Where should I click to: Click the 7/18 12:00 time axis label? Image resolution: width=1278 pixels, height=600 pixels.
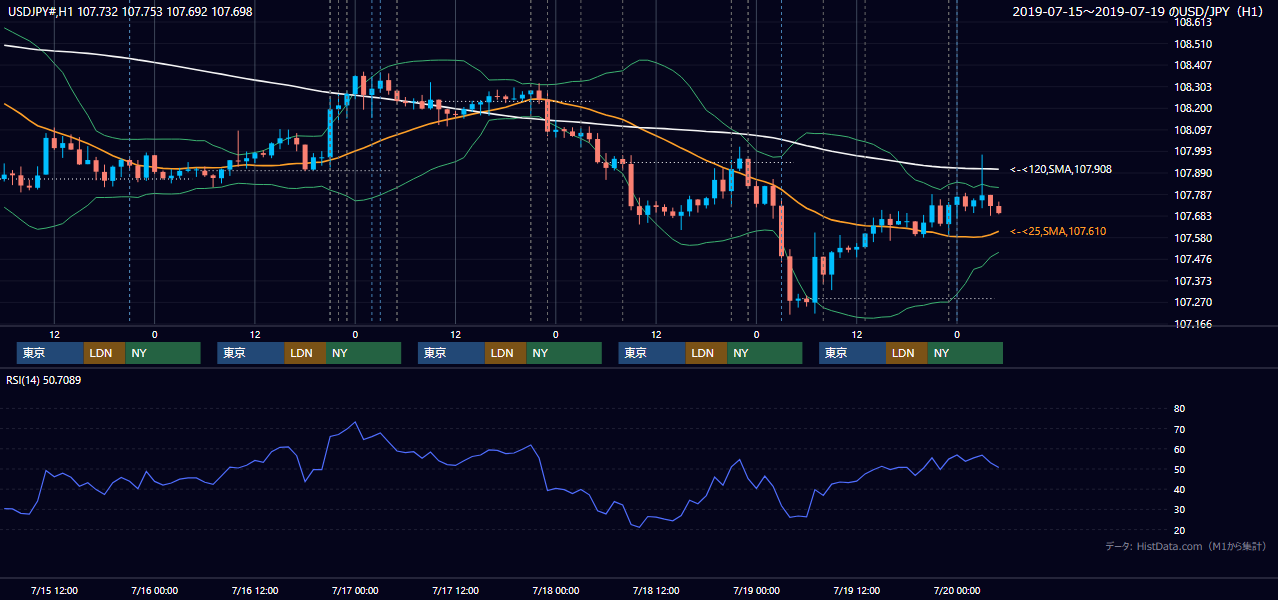tap(656, 591)
